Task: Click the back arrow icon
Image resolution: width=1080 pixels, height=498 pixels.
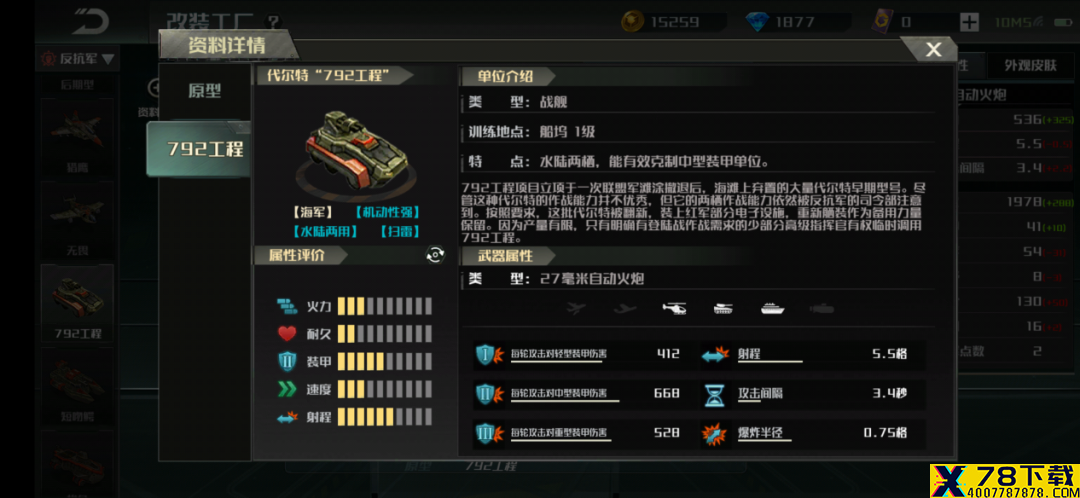Action: point(90,21)
